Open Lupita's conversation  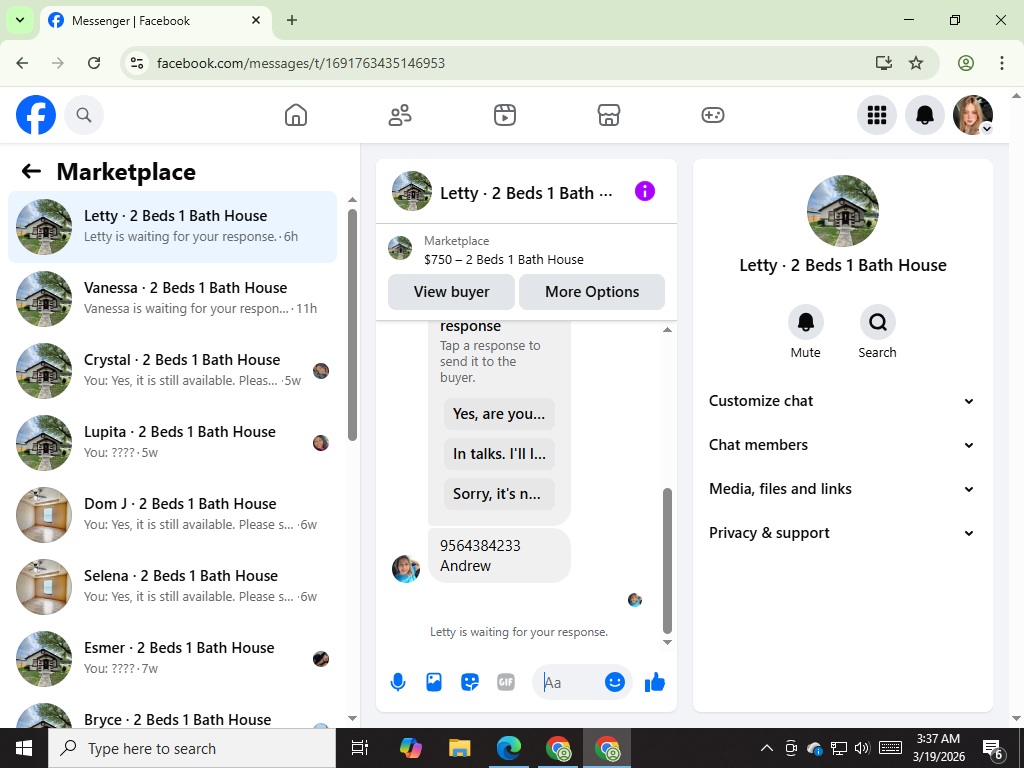[172, 442]
